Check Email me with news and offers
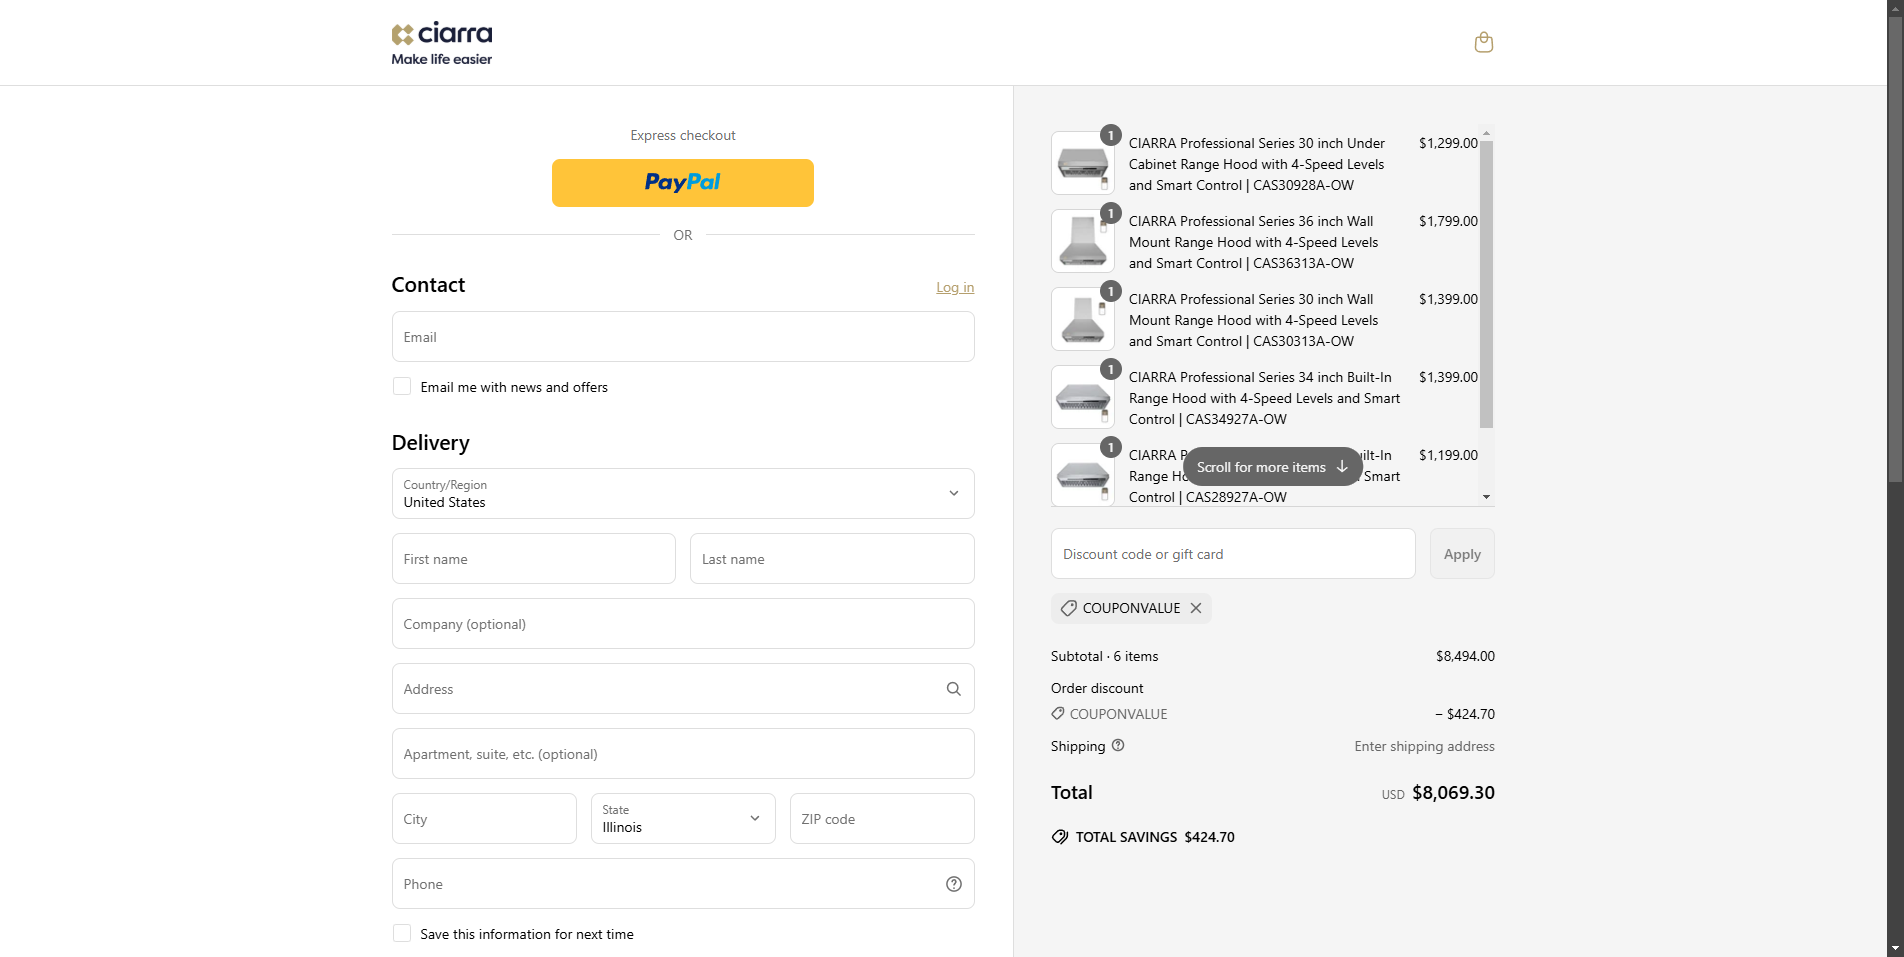The height and width of the screenshot is (957, 1904). 402,386
